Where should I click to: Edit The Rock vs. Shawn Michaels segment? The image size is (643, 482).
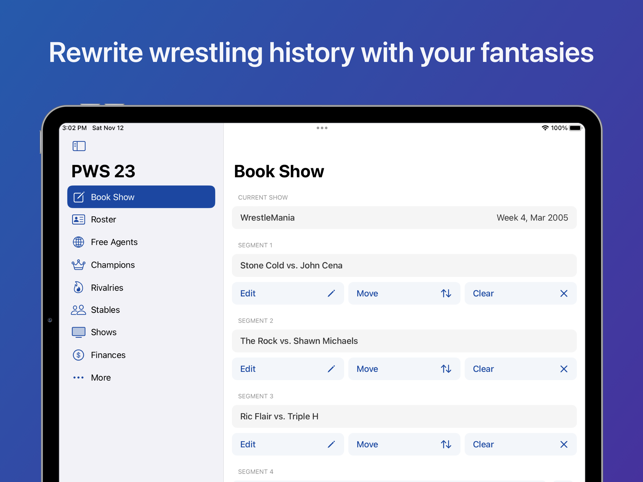click(288, 369)
